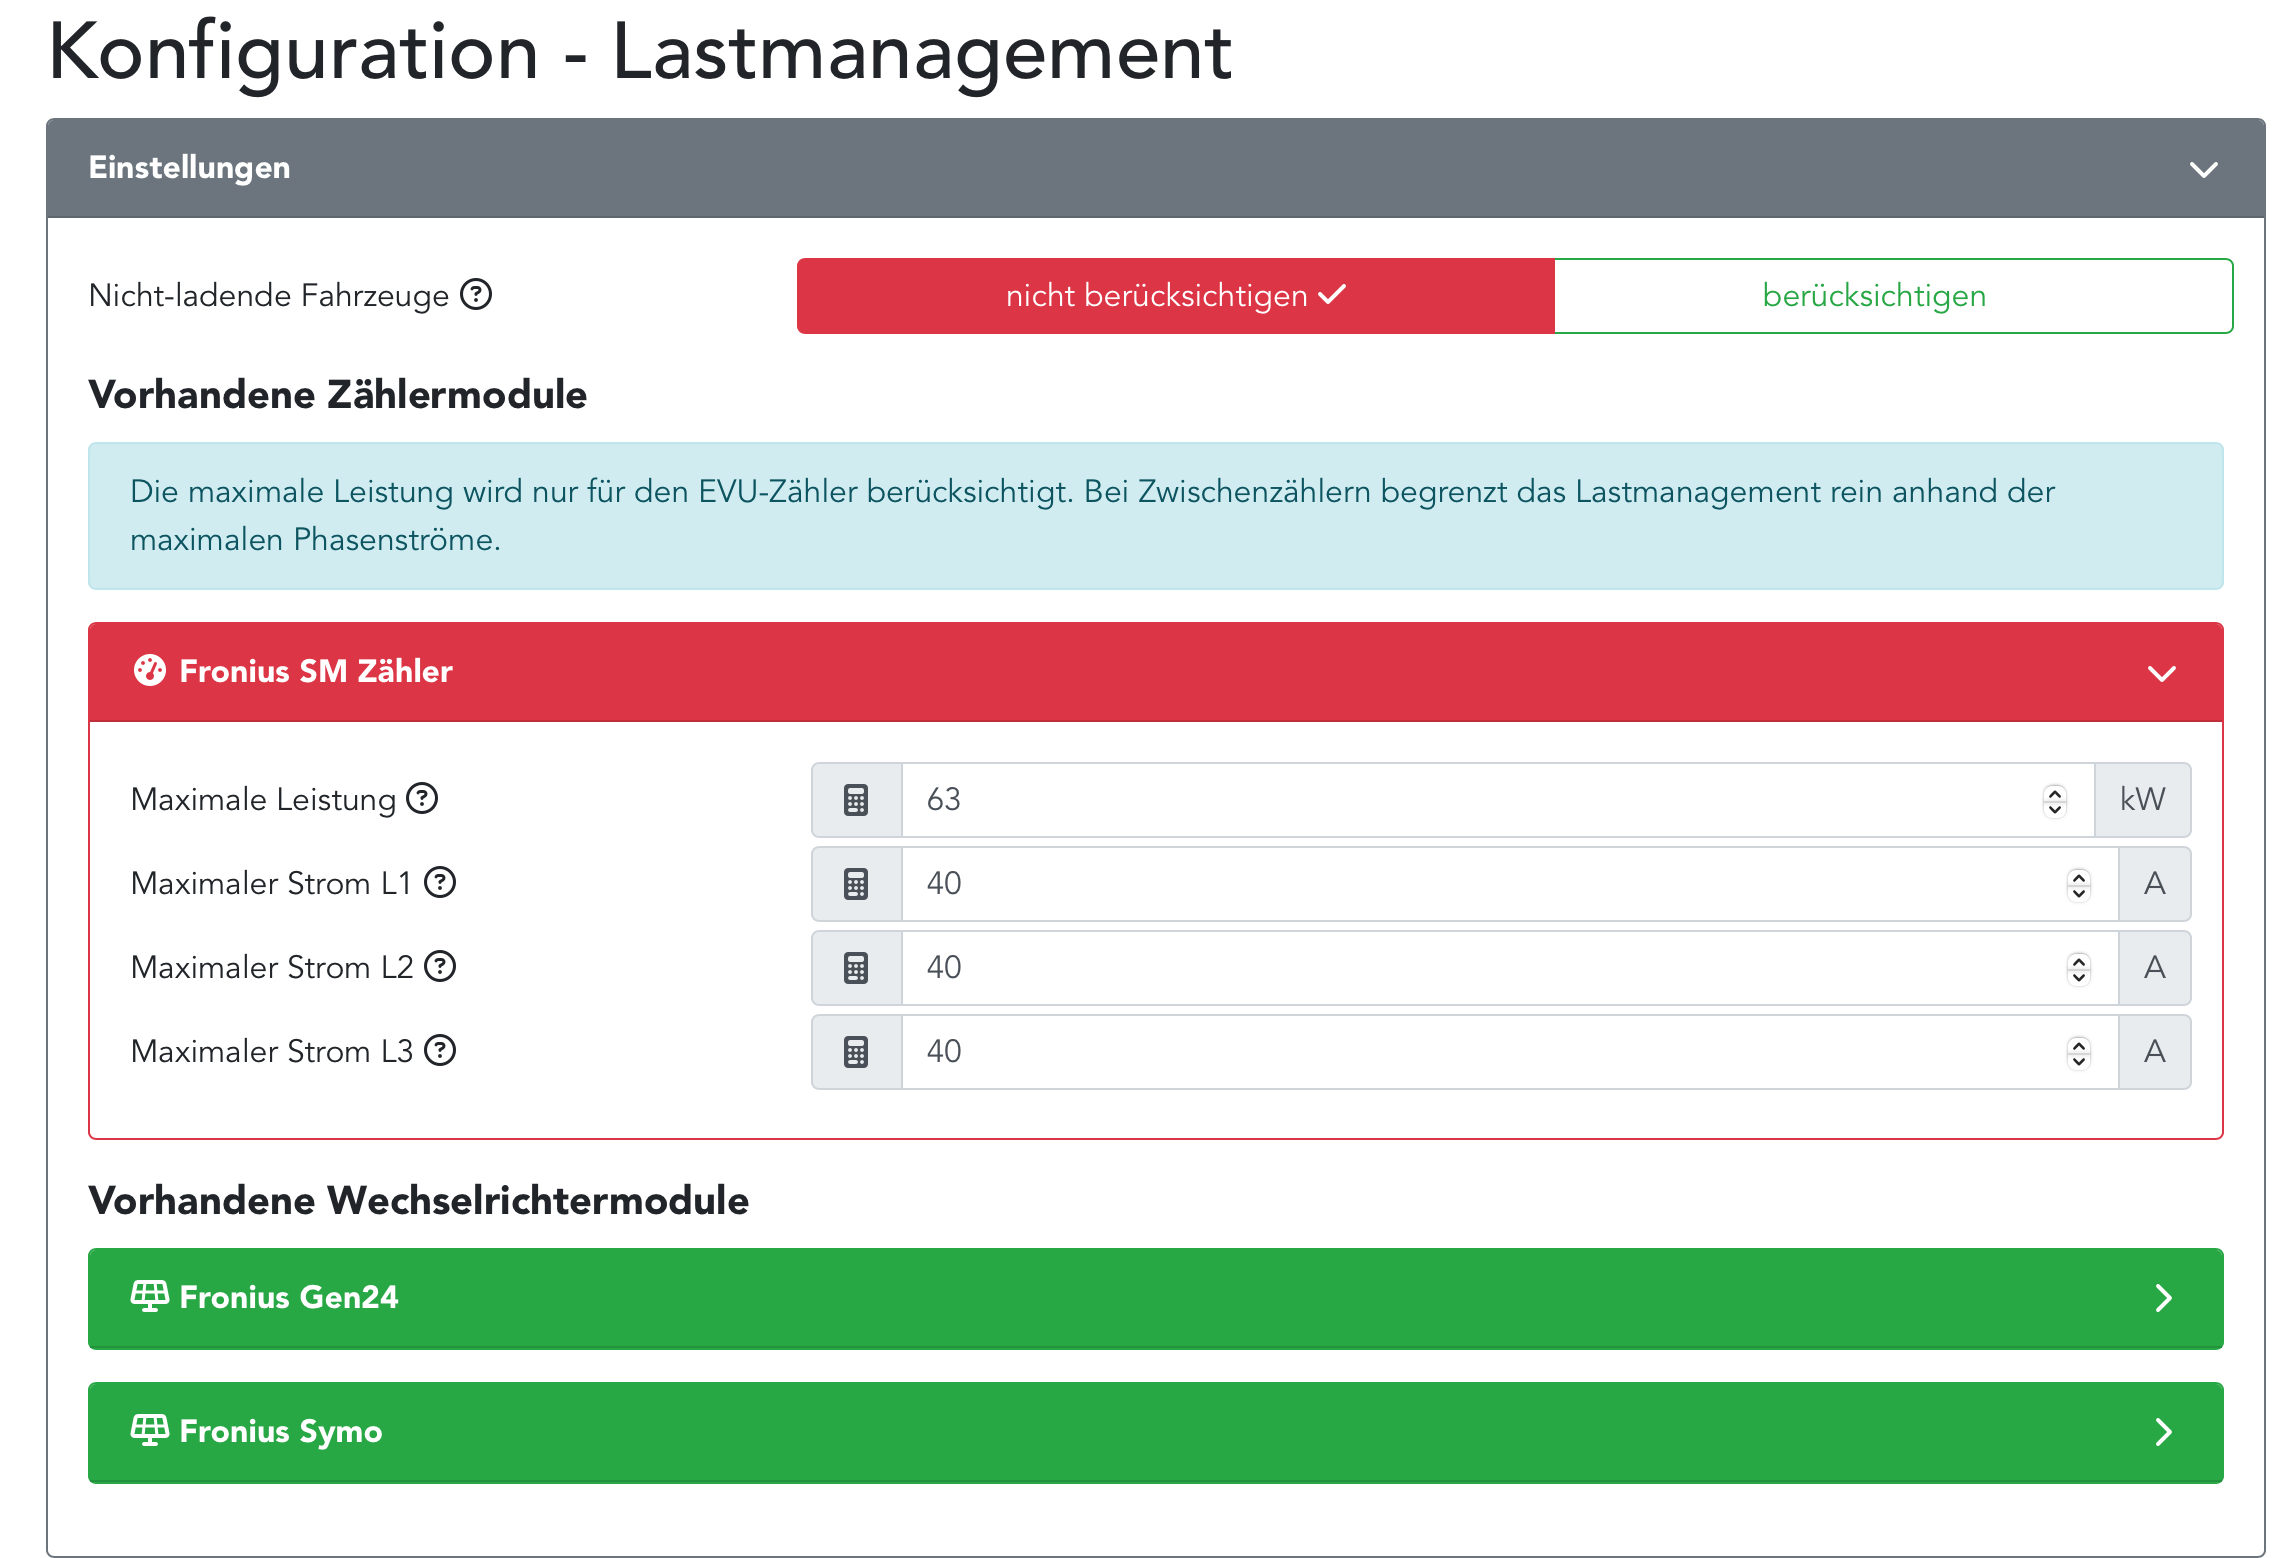Click help icon beside Maximale Leistung
Screen dimensions: 2274x1558
pyautogui.click(x=422, y=798)
